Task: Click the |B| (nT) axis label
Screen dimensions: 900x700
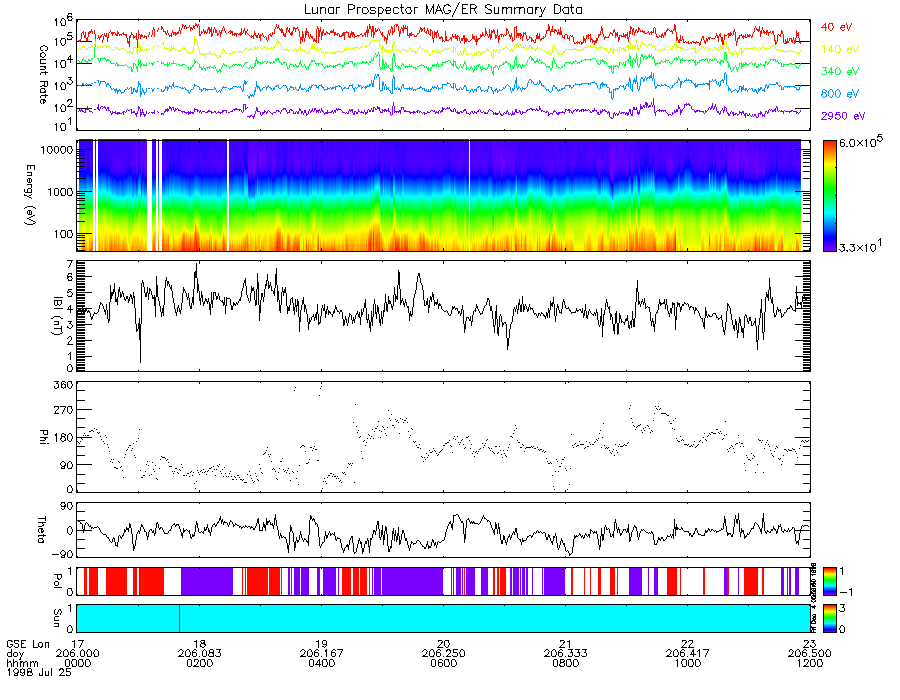Action: tap(57, 316)
